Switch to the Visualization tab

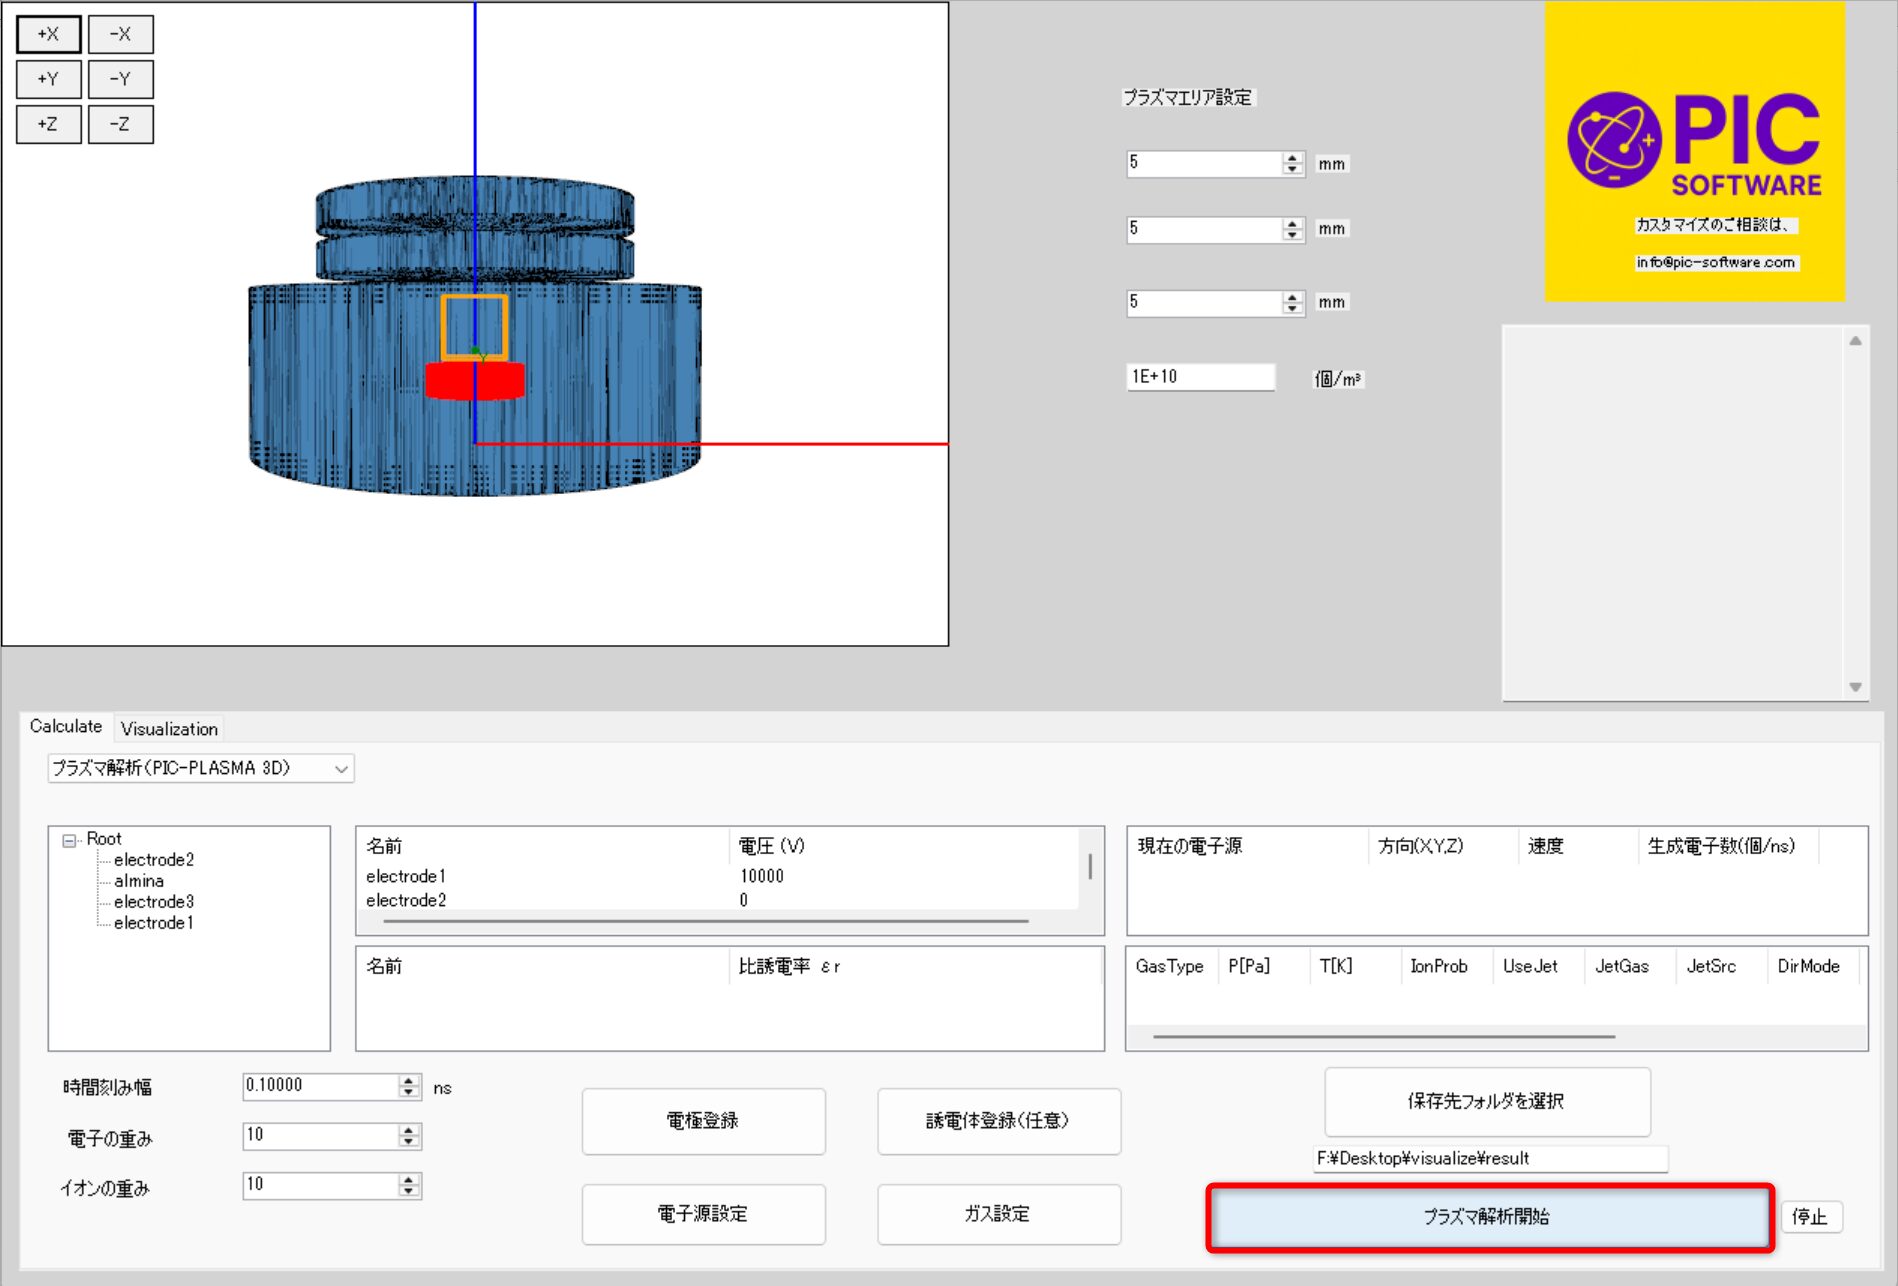point(169,729)
